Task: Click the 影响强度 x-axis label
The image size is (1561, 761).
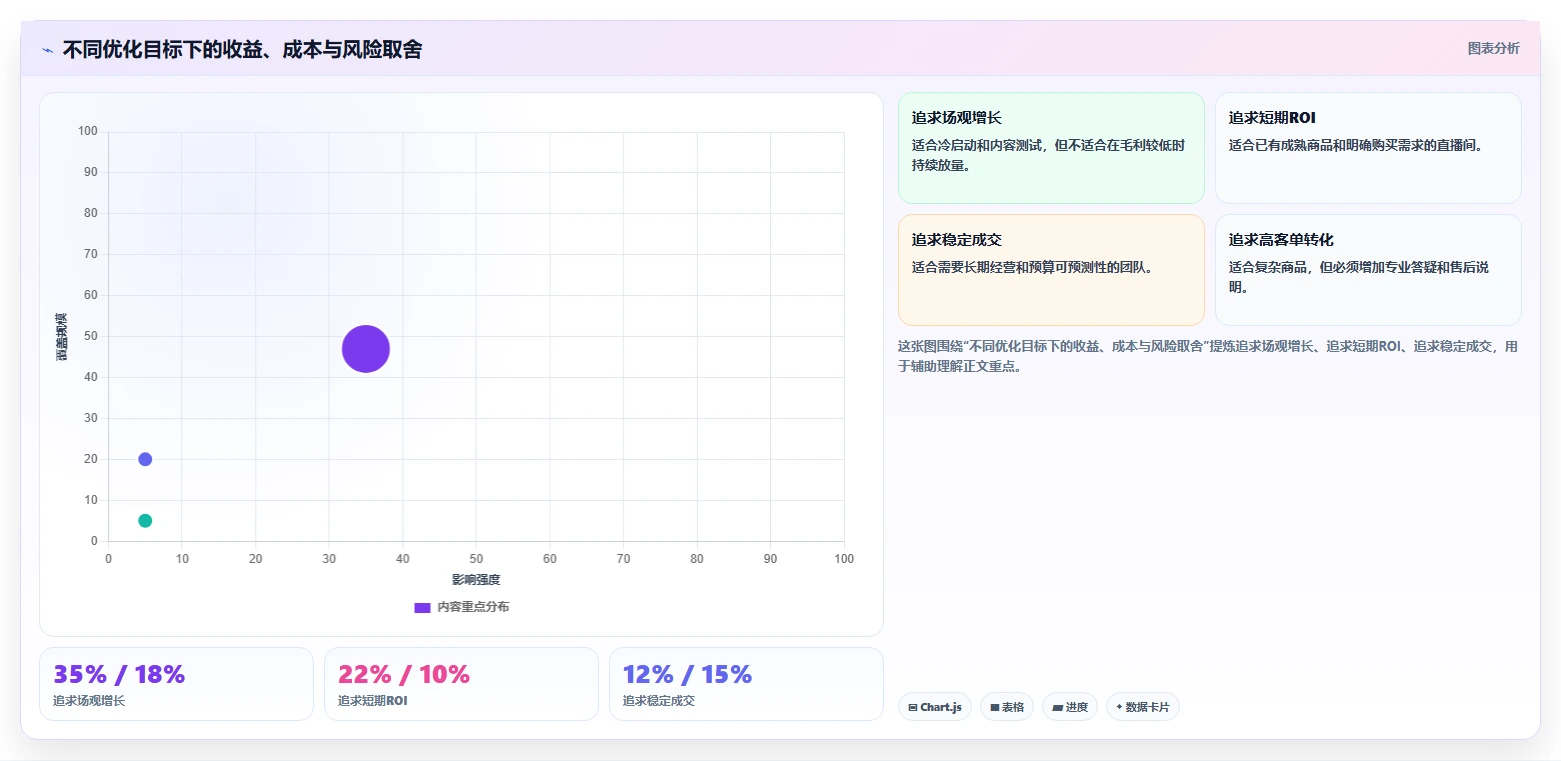Action: click(x=476, y=580)
